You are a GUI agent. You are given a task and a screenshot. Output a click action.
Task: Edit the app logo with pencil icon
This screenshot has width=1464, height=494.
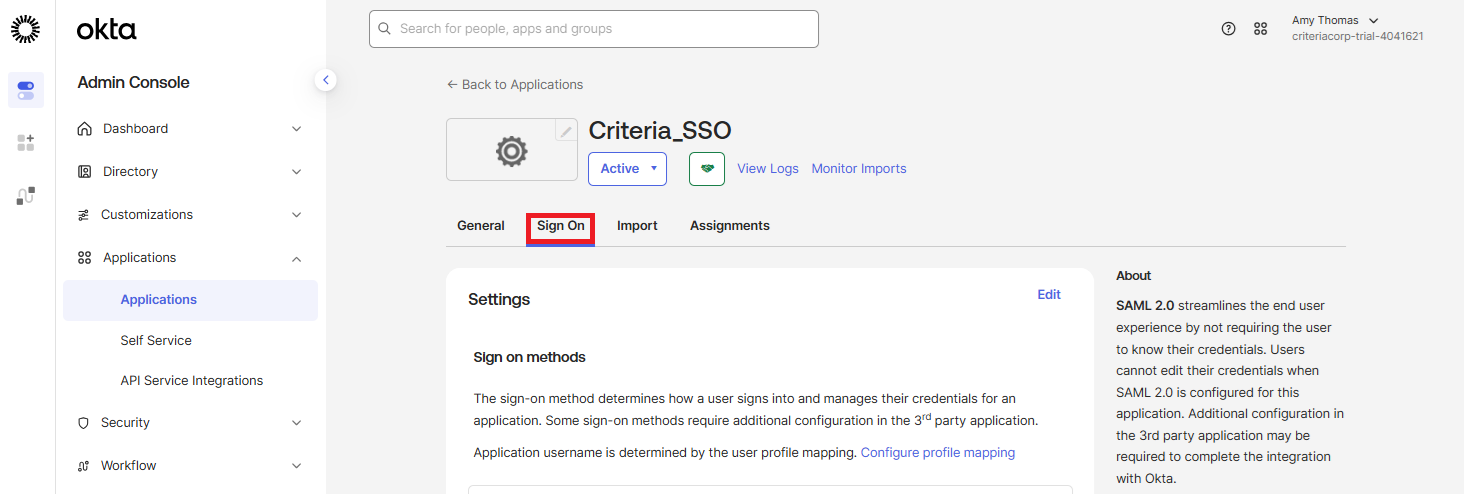pyautogui.click(x=566, y=131)
